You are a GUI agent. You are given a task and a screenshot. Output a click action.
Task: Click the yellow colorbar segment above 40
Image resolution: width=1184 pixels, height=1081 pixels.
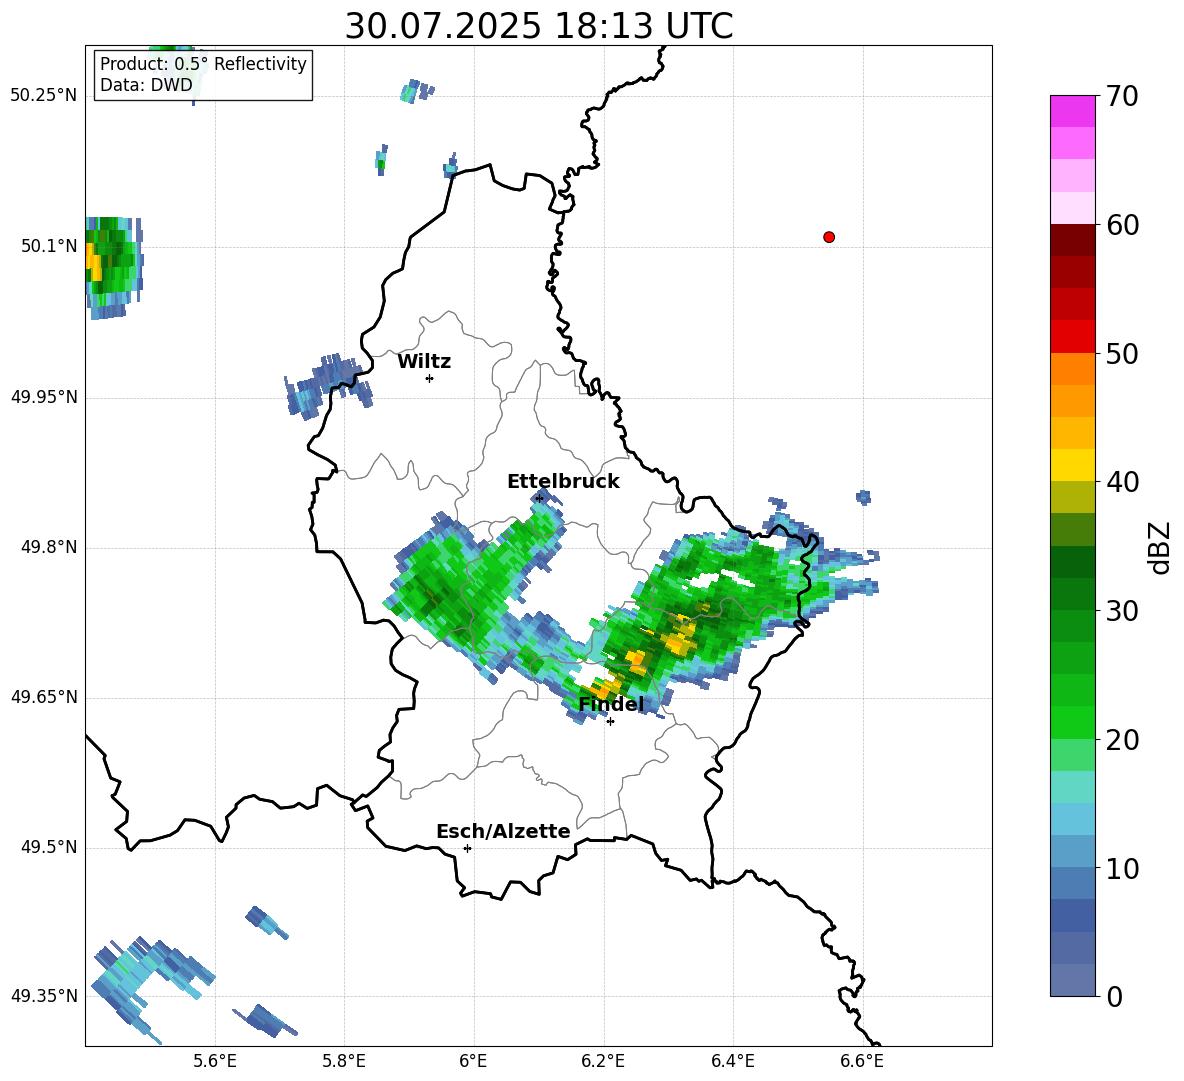coord(1073,465)
